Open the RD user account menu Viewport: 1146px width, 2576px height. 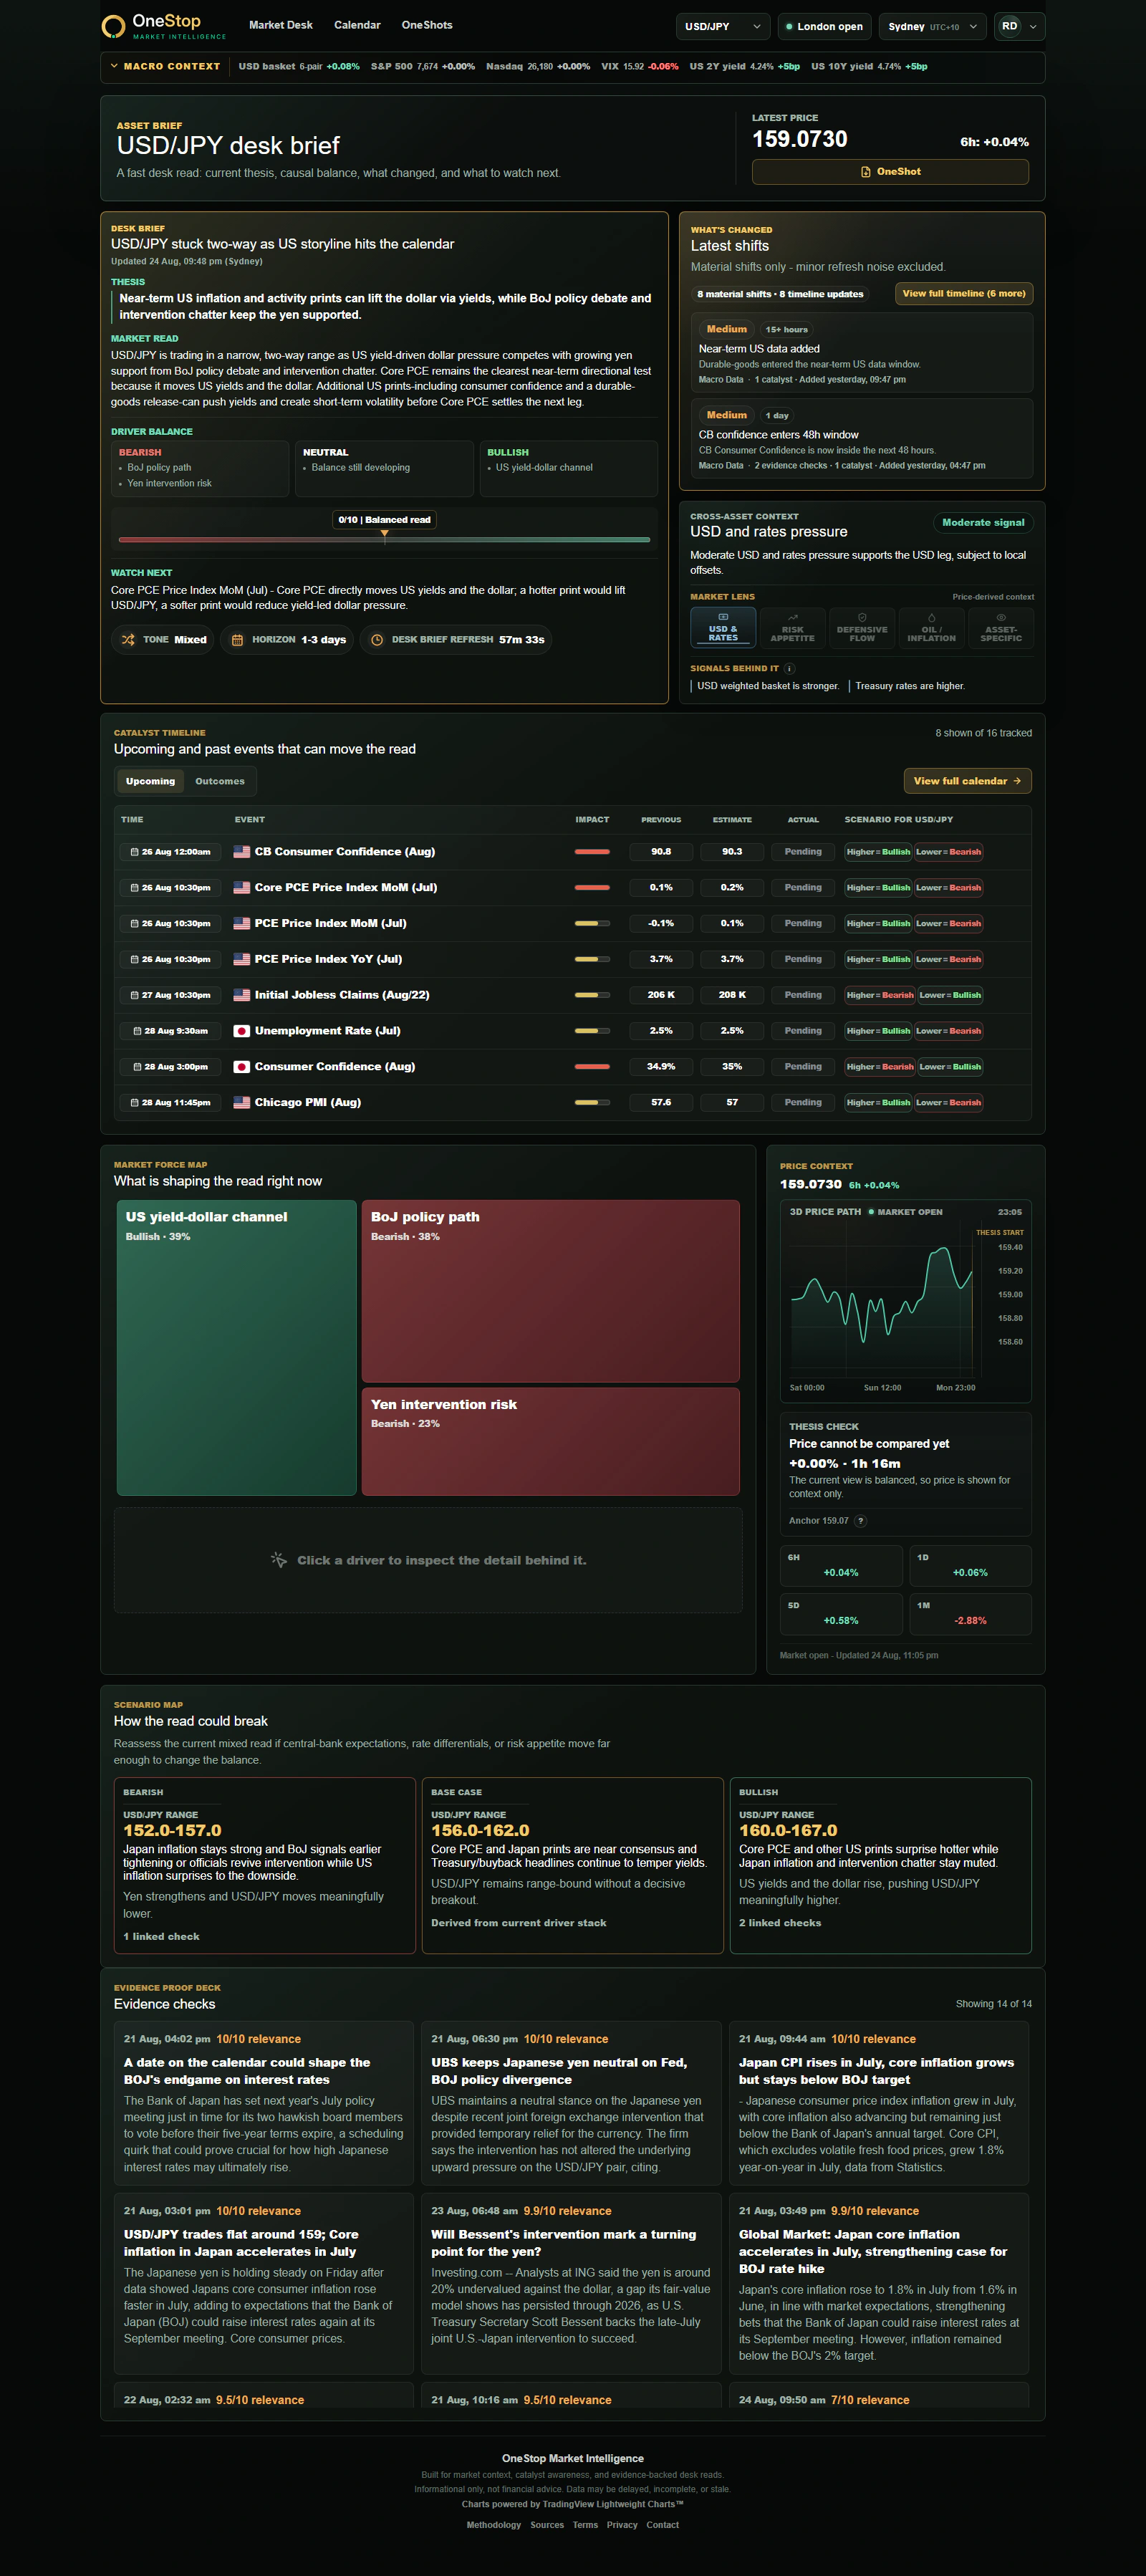pyautogui.click(x=1019, y=26)
